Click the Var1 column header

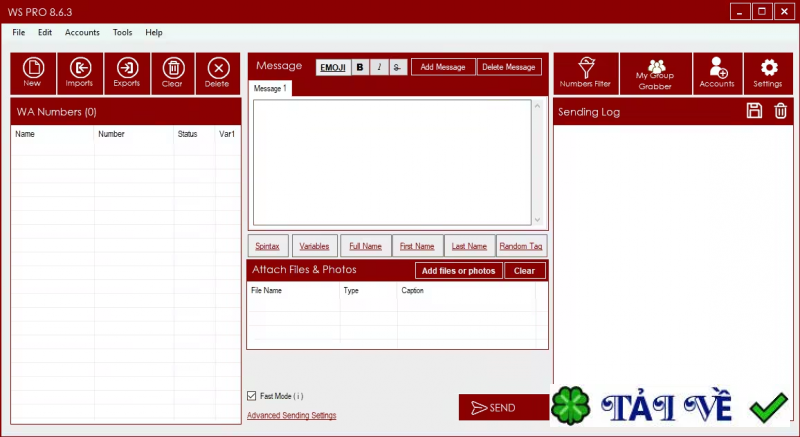(x=228, y=134)
